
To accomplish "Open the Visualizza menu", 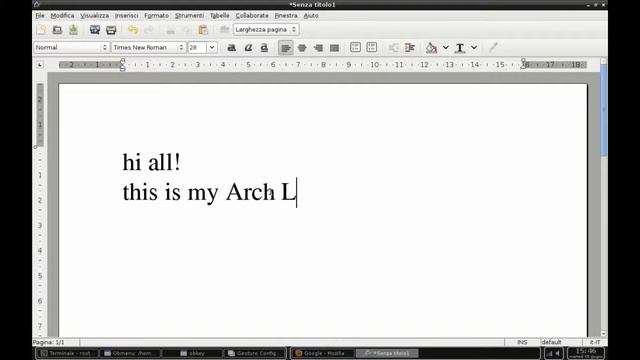I will [94, 16].
